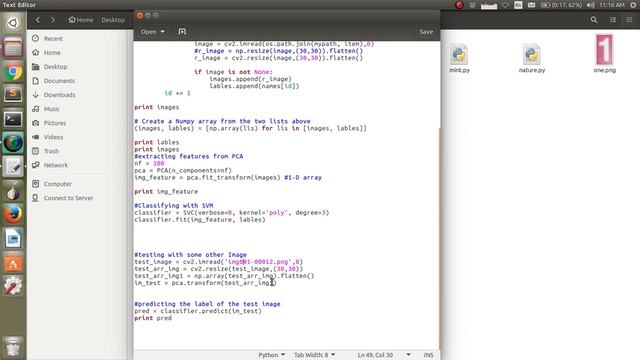Open LibreOffice Writer from the dock
This screenshot has height=360, width=640.
(13, 238)
